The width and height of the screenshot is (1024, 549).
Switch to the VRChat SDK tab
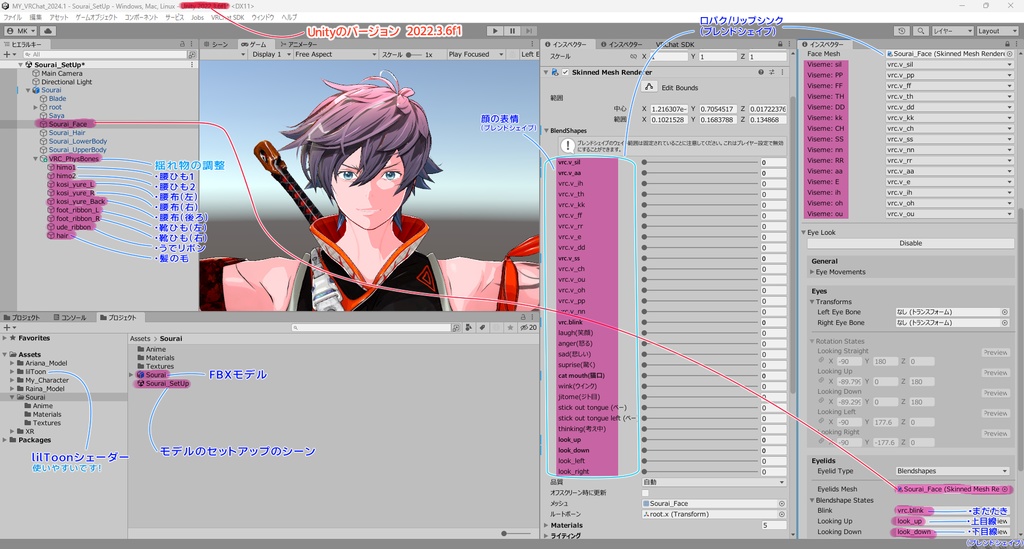pos(675,44)
